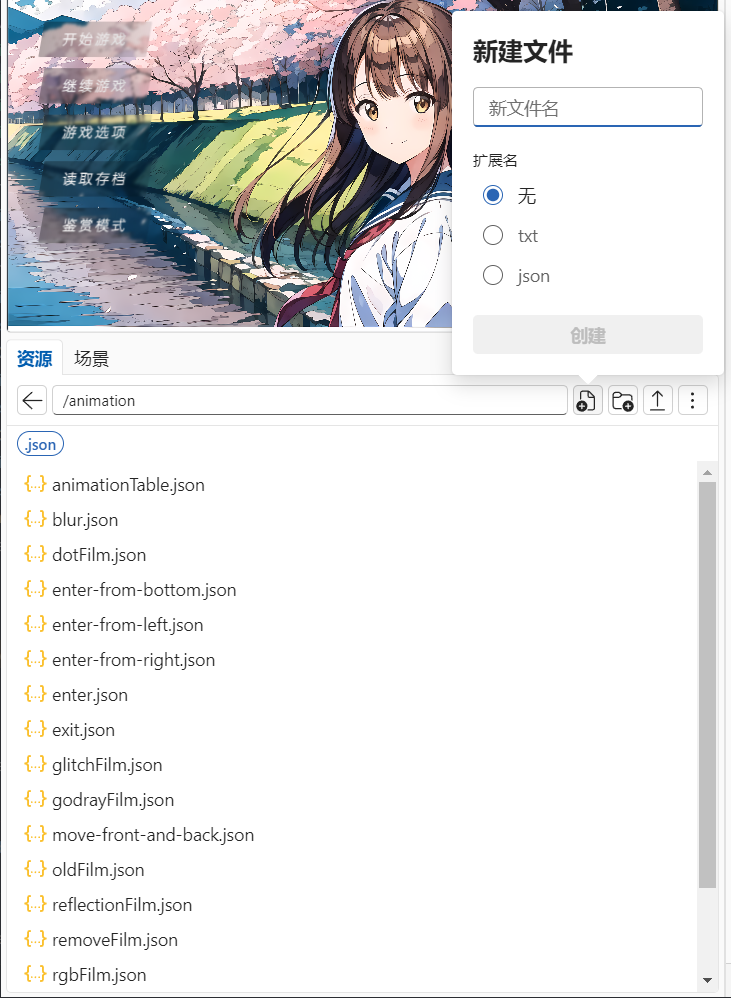The image size is (731, 998).
Task: Click the new file icon button
Action: tap(587, 400)
